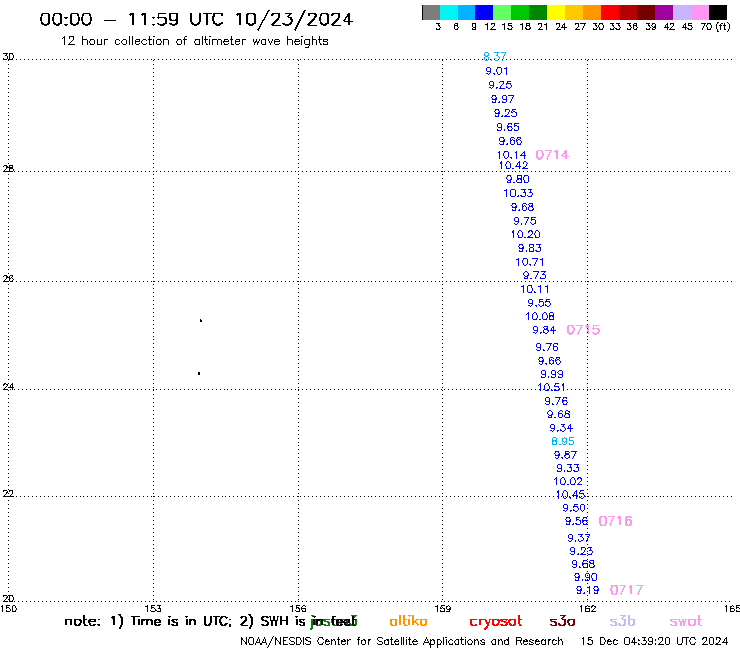Click the black swatch ending the color scale
This screenshot has width=740, height=650.
(x=717, y=12)
